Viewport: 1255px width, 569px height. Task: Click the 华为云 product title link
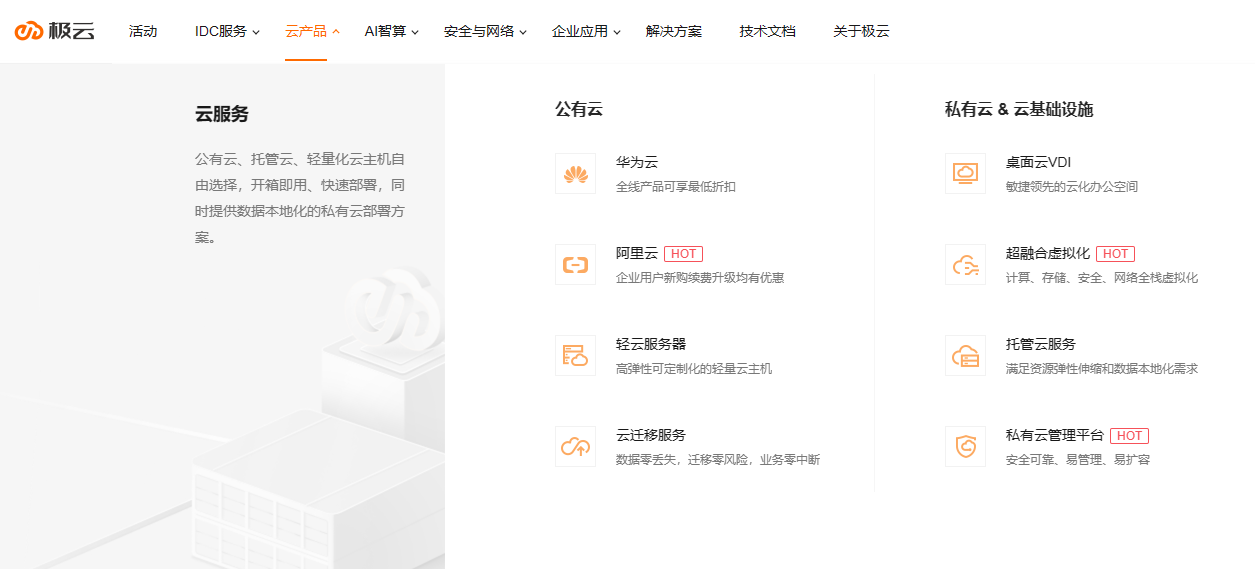click(637, 162)
